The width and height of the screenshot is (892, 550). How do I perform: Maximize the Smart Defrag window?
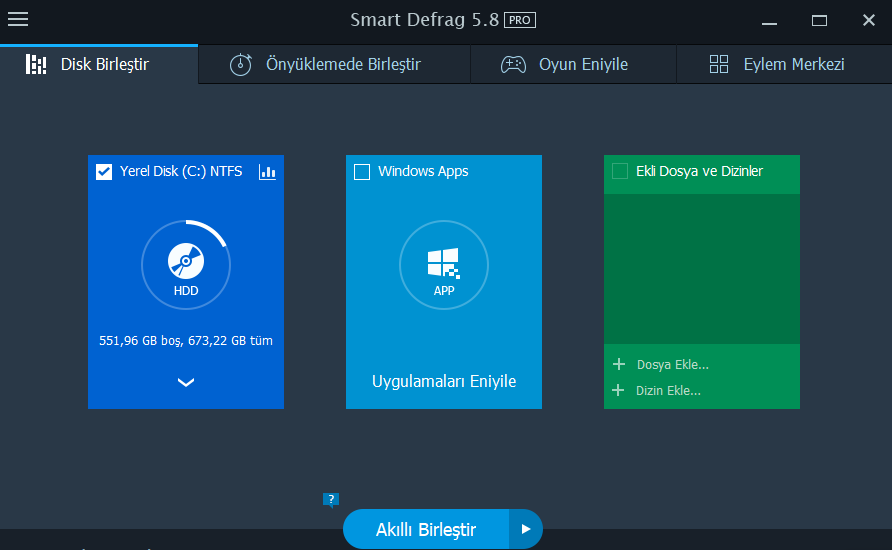point(819,21)
